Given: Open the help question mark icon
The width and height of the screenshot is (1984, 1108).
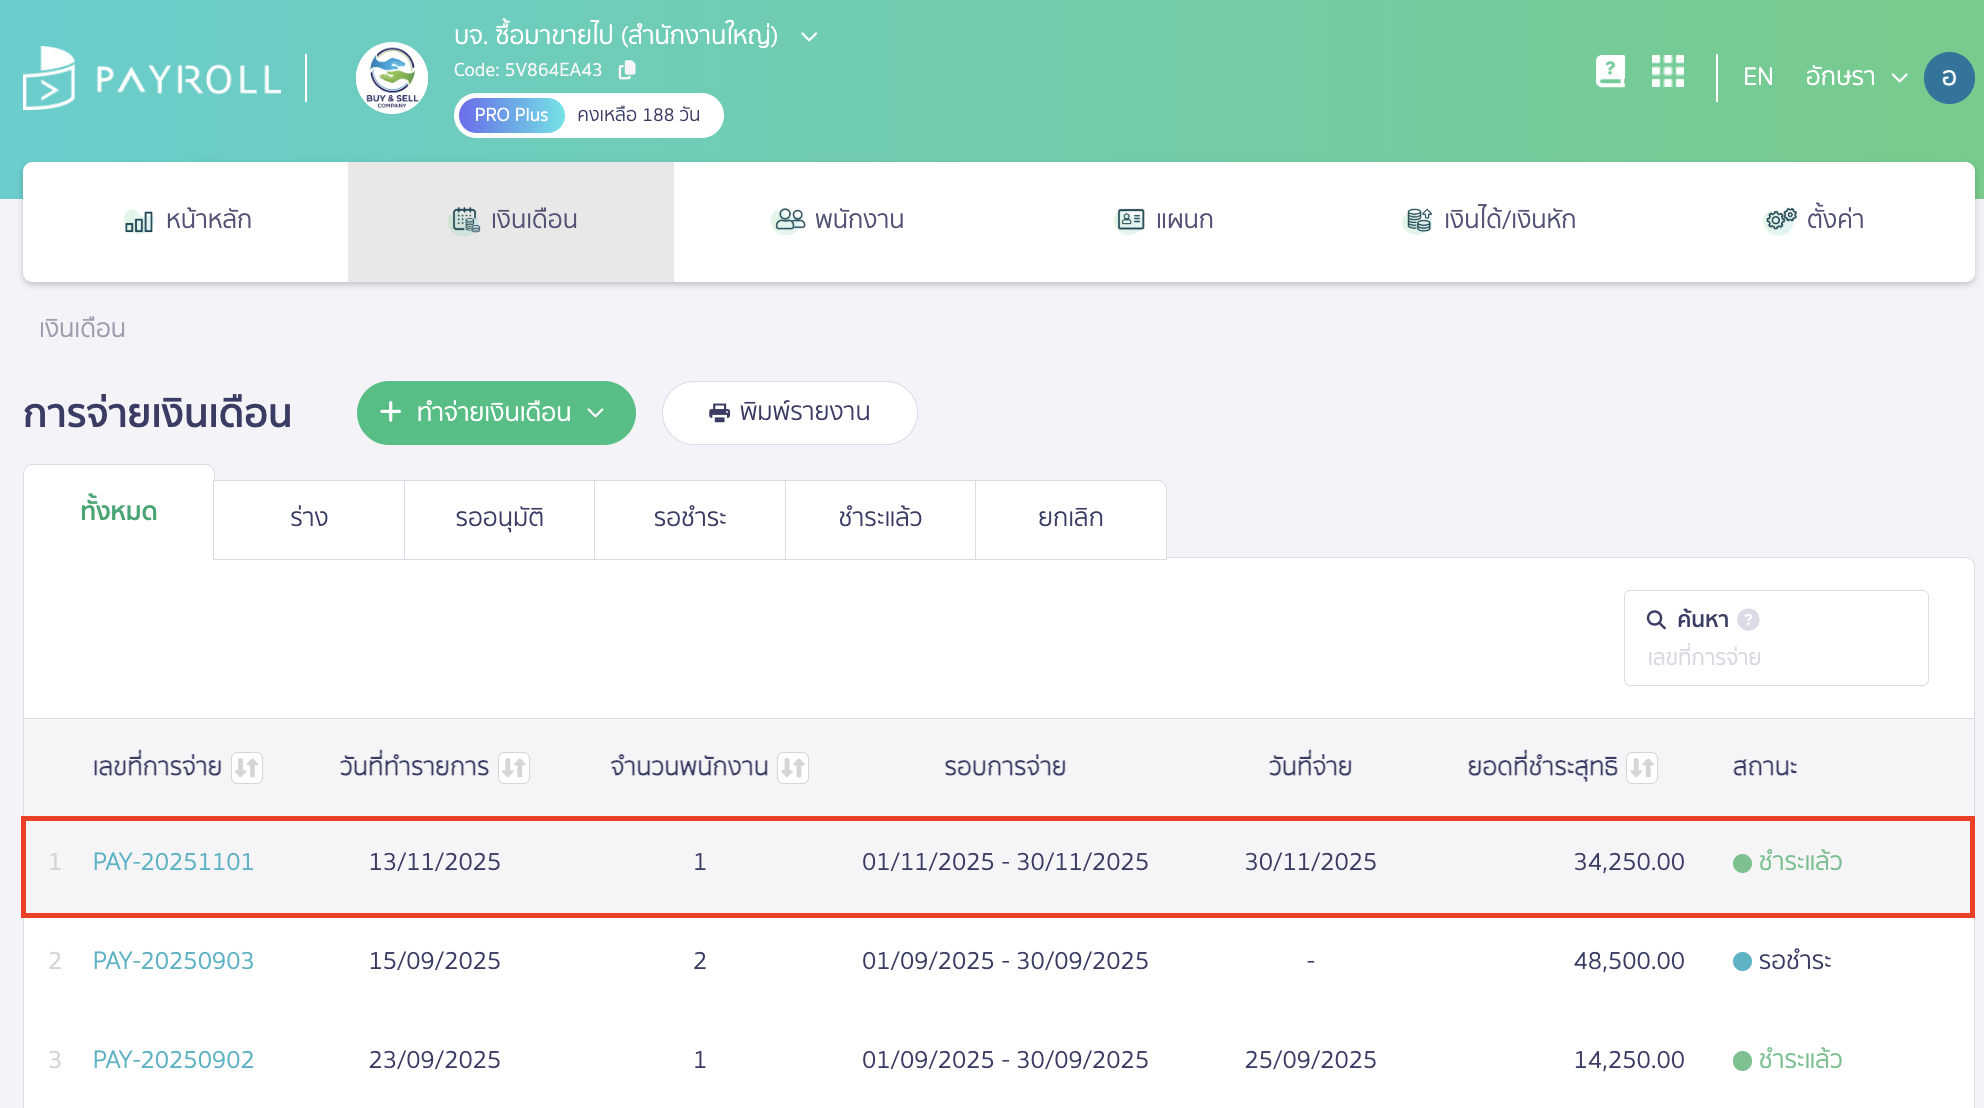Looking at the screenshot, I should (1610, 72).
